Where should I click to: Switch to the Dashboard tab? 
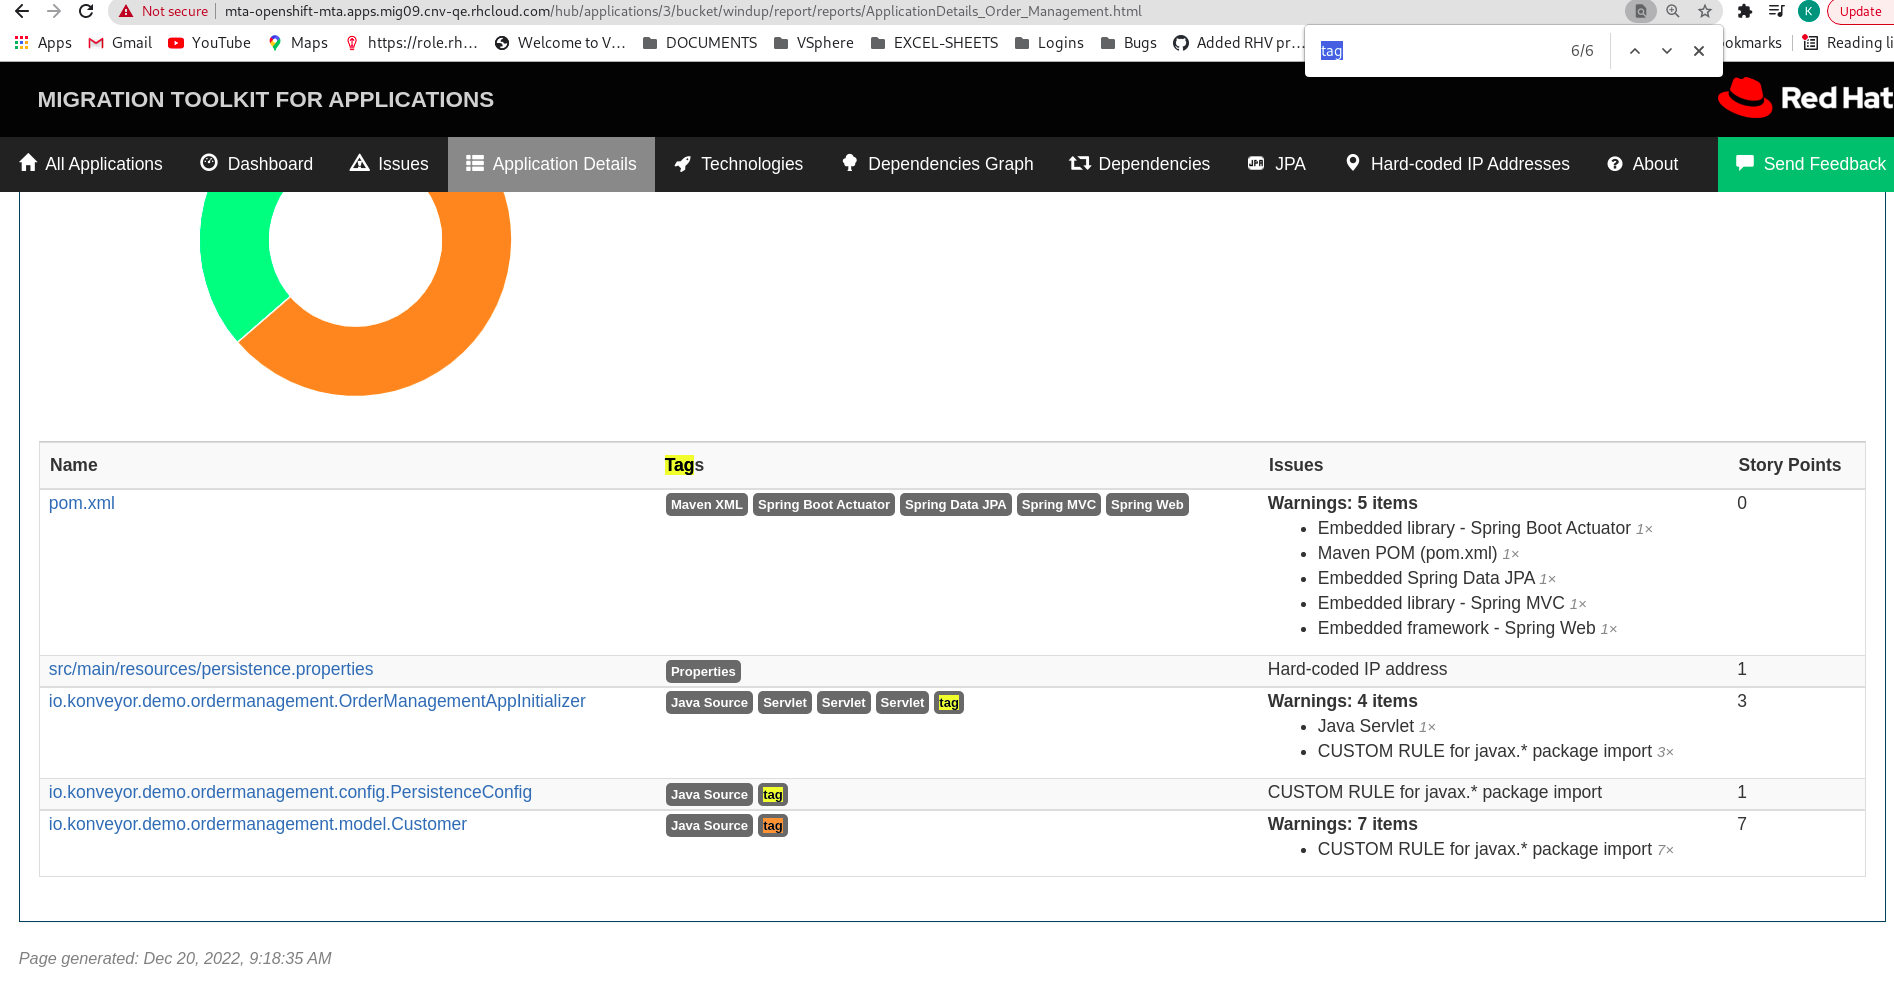click(257, 164)
